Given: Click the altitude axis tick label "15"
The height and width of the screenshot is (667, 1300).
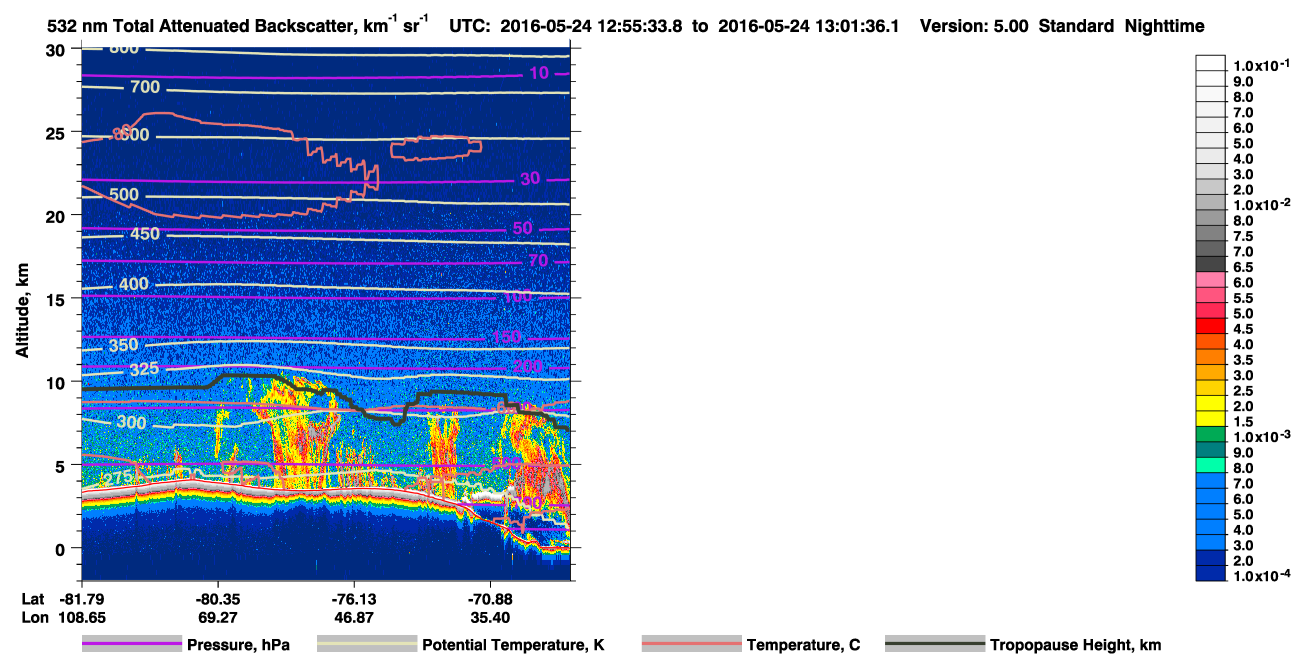Looking at the screenshot, I should click(x=58, y=299).
